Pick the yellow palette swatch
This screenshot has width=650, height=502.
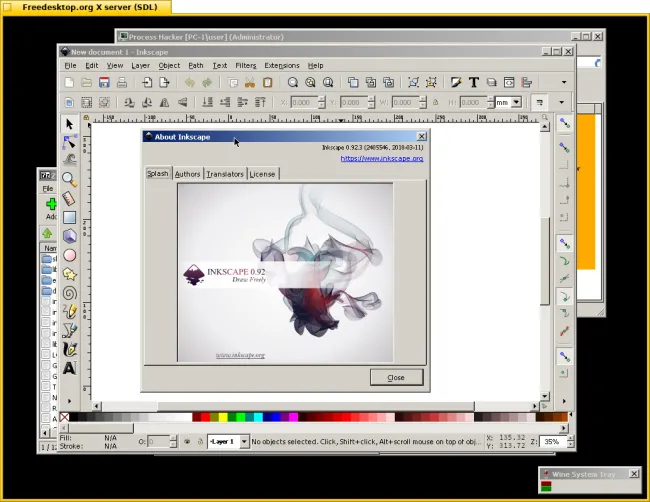point(223,417)
